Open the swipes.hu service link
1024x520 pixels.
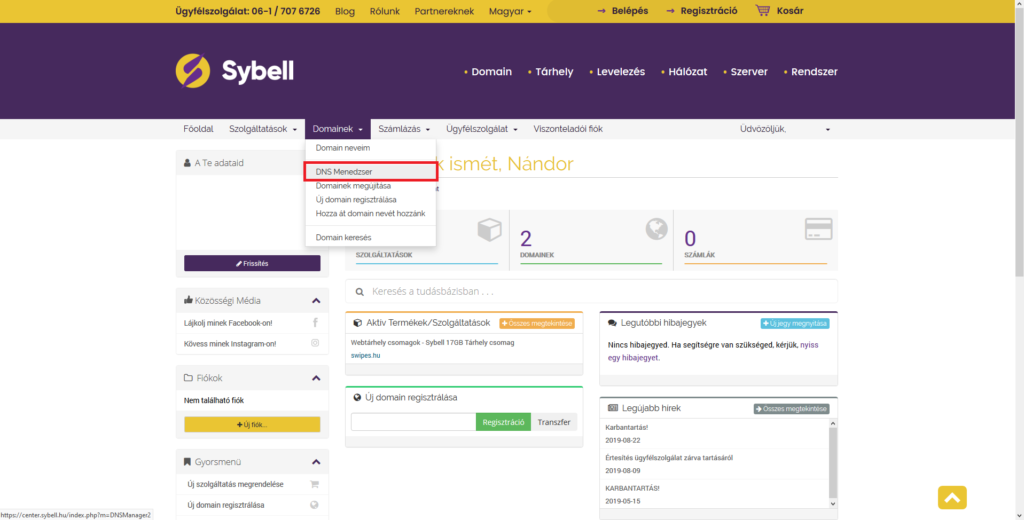[365, 355]
